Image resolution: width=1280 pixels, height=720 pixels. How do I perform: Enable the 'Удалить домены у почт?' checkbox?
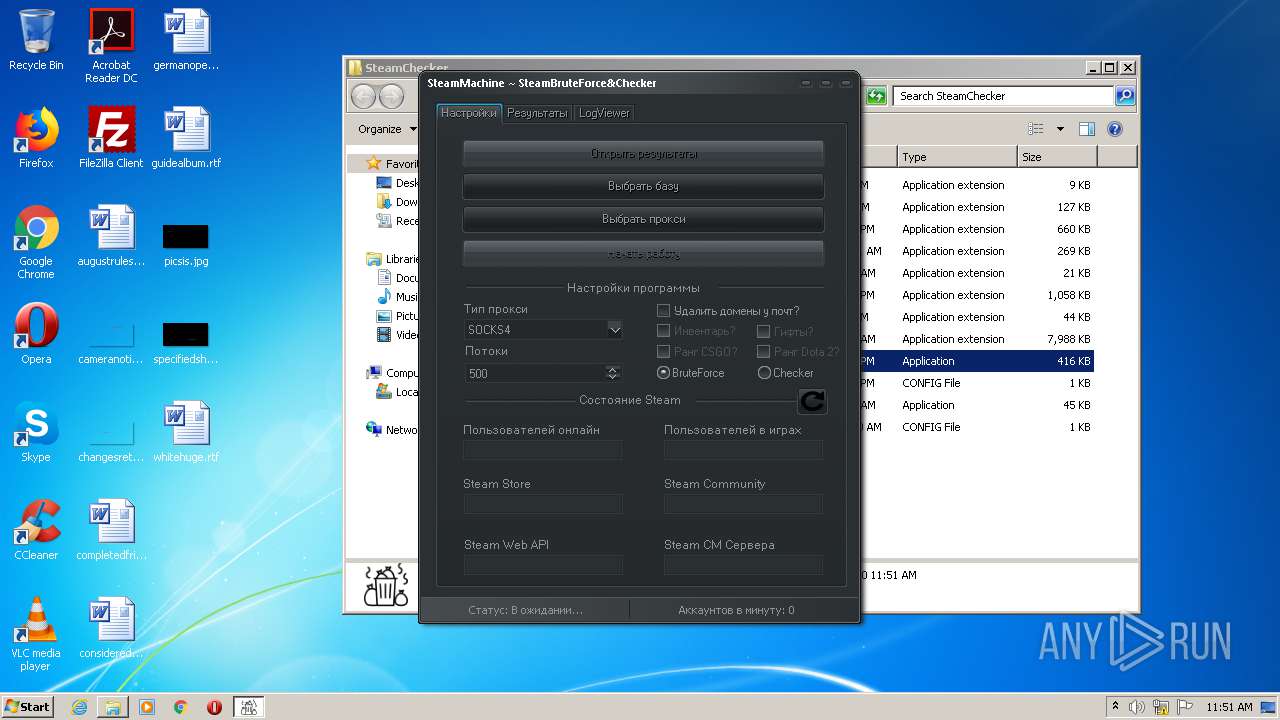coord(663,311)
